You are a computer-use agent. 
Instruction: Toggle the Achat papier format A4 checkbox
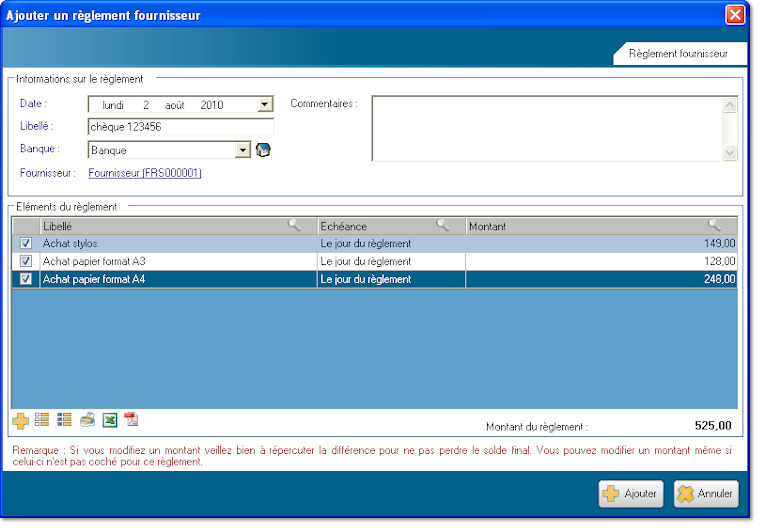26,279
